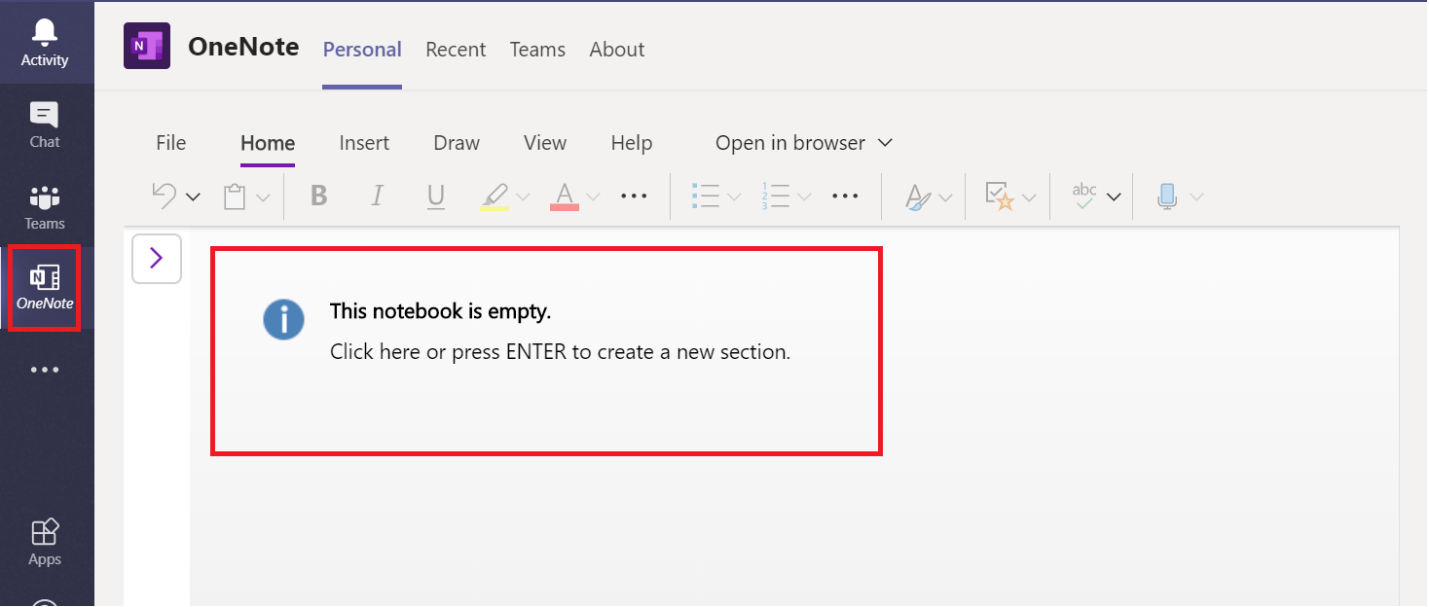
Task: Expand the Styles dropdown arrow
Action: 946,197
